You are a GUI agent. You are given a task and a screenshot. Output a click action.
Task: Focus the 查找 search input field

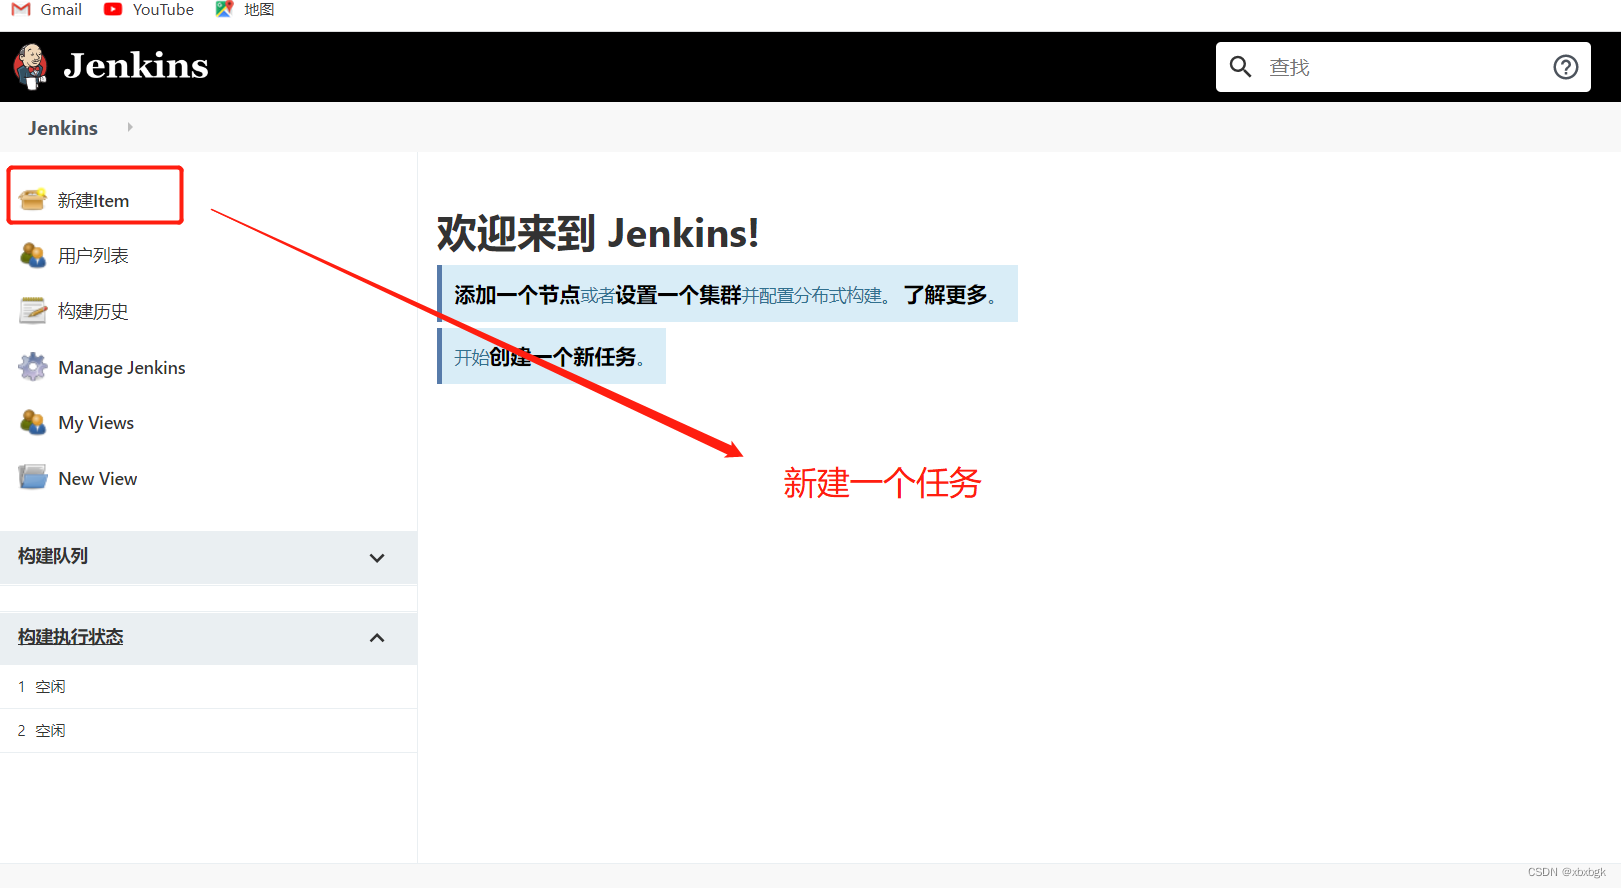1400,67
